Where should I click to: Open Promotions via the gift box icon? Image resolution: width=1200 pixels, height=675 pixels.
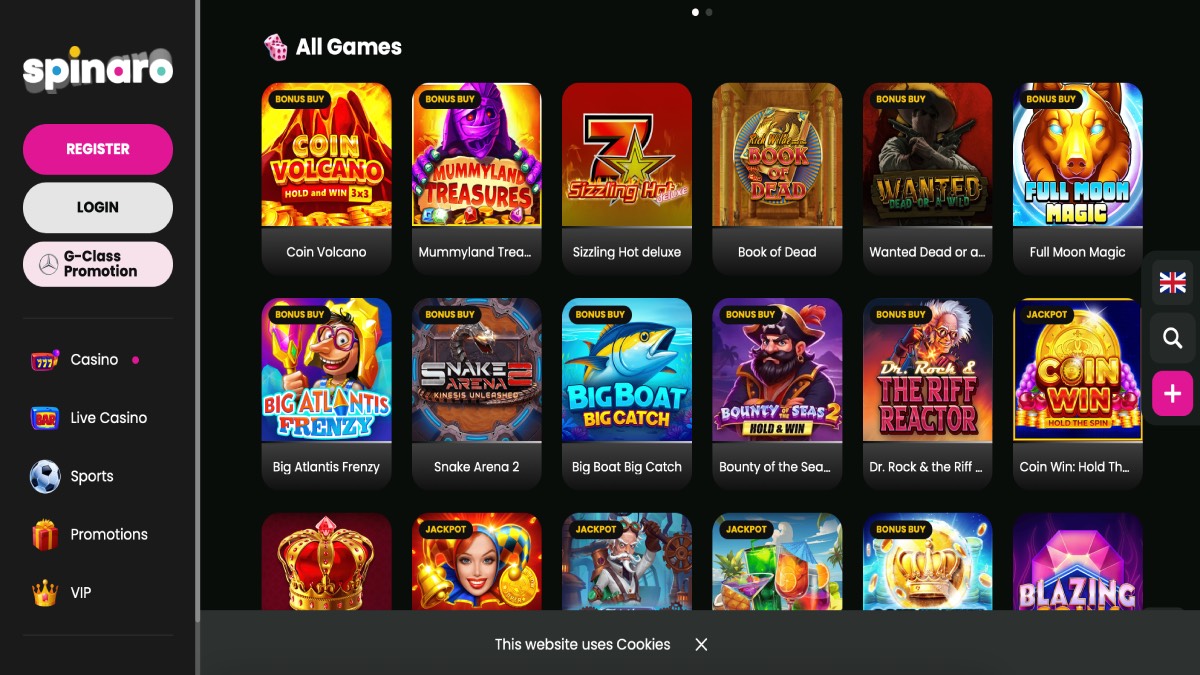45,535
